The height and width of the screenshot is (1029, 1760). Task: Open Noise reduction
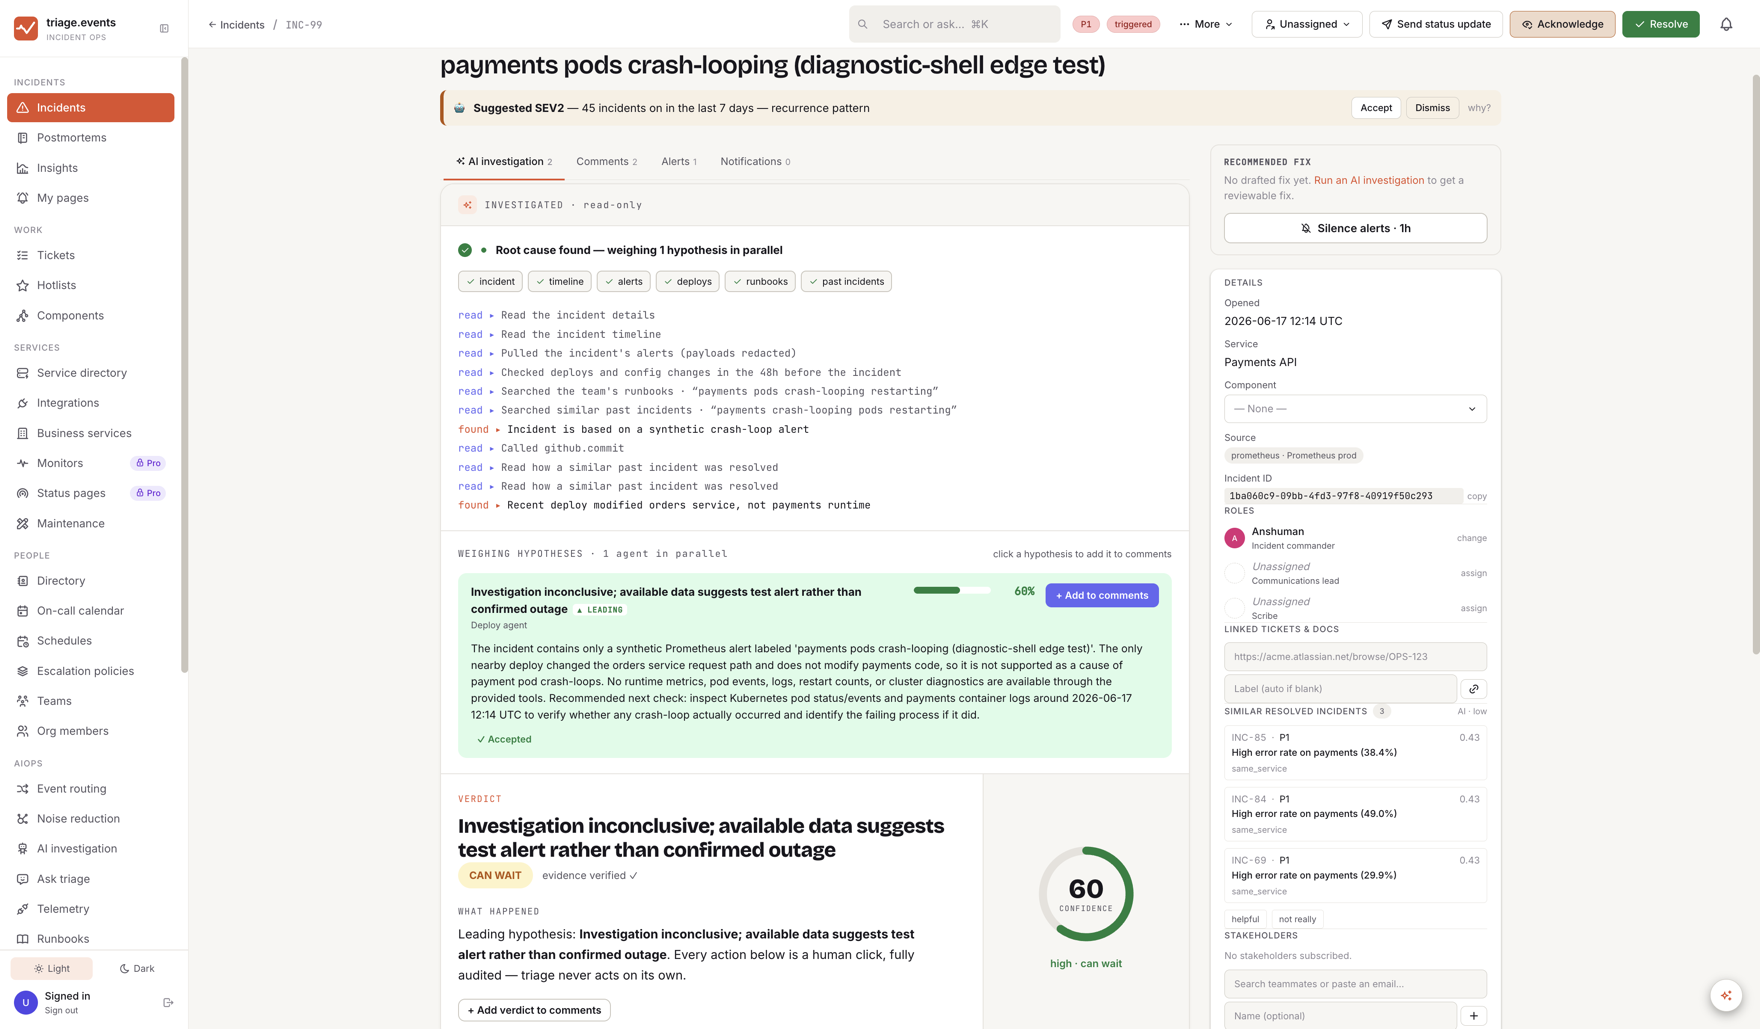pos(90,819)
